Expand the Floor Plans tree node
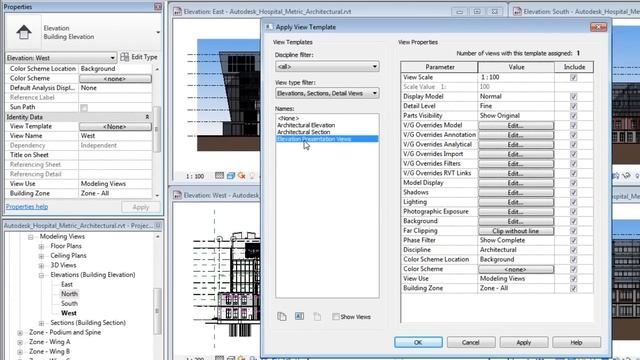 (41, 246)
